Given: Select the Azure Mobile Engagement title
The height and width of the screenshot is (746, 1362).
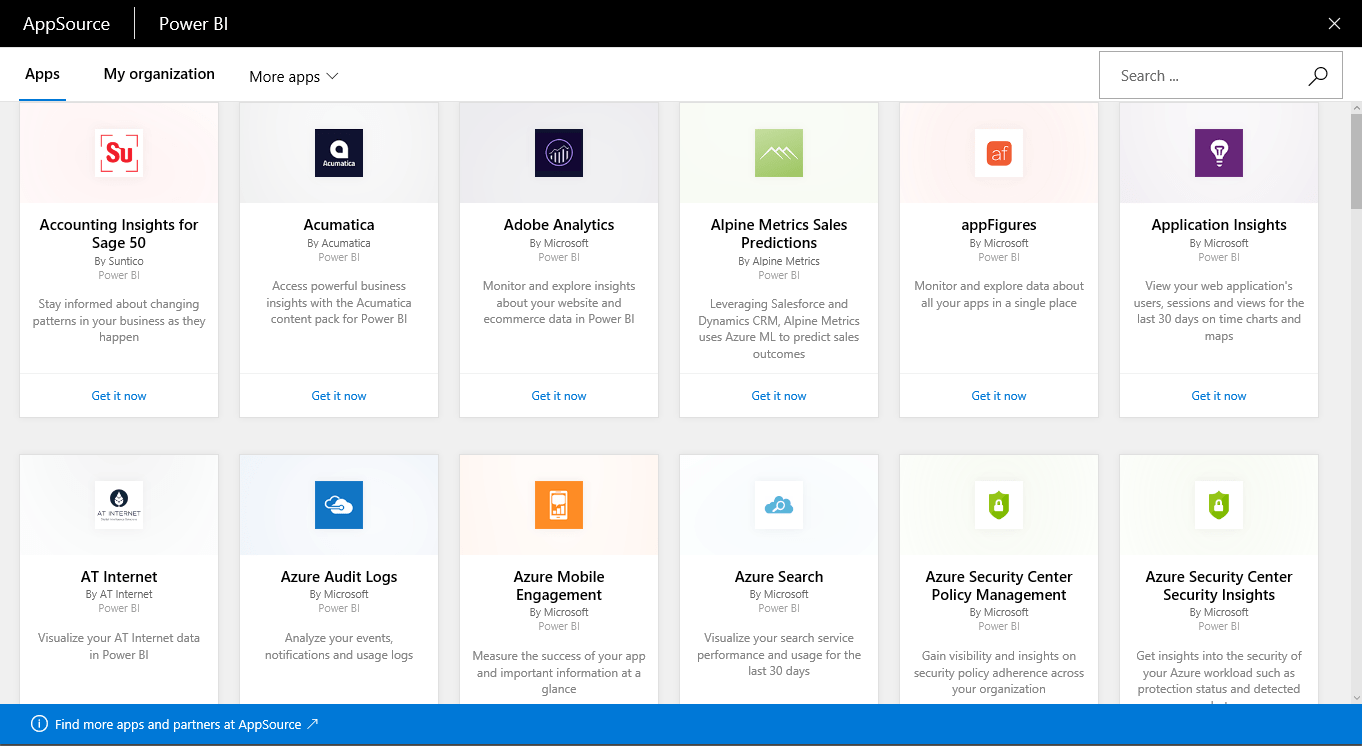Looking at the screenshot, I should pos(559,586).
